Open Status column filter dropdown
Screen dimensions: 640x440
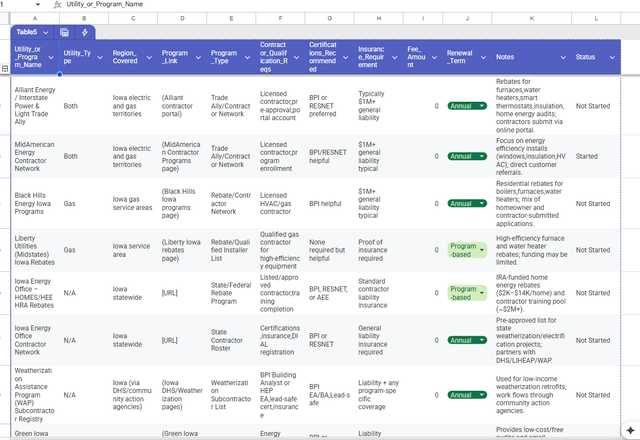[x=612, y=58]
